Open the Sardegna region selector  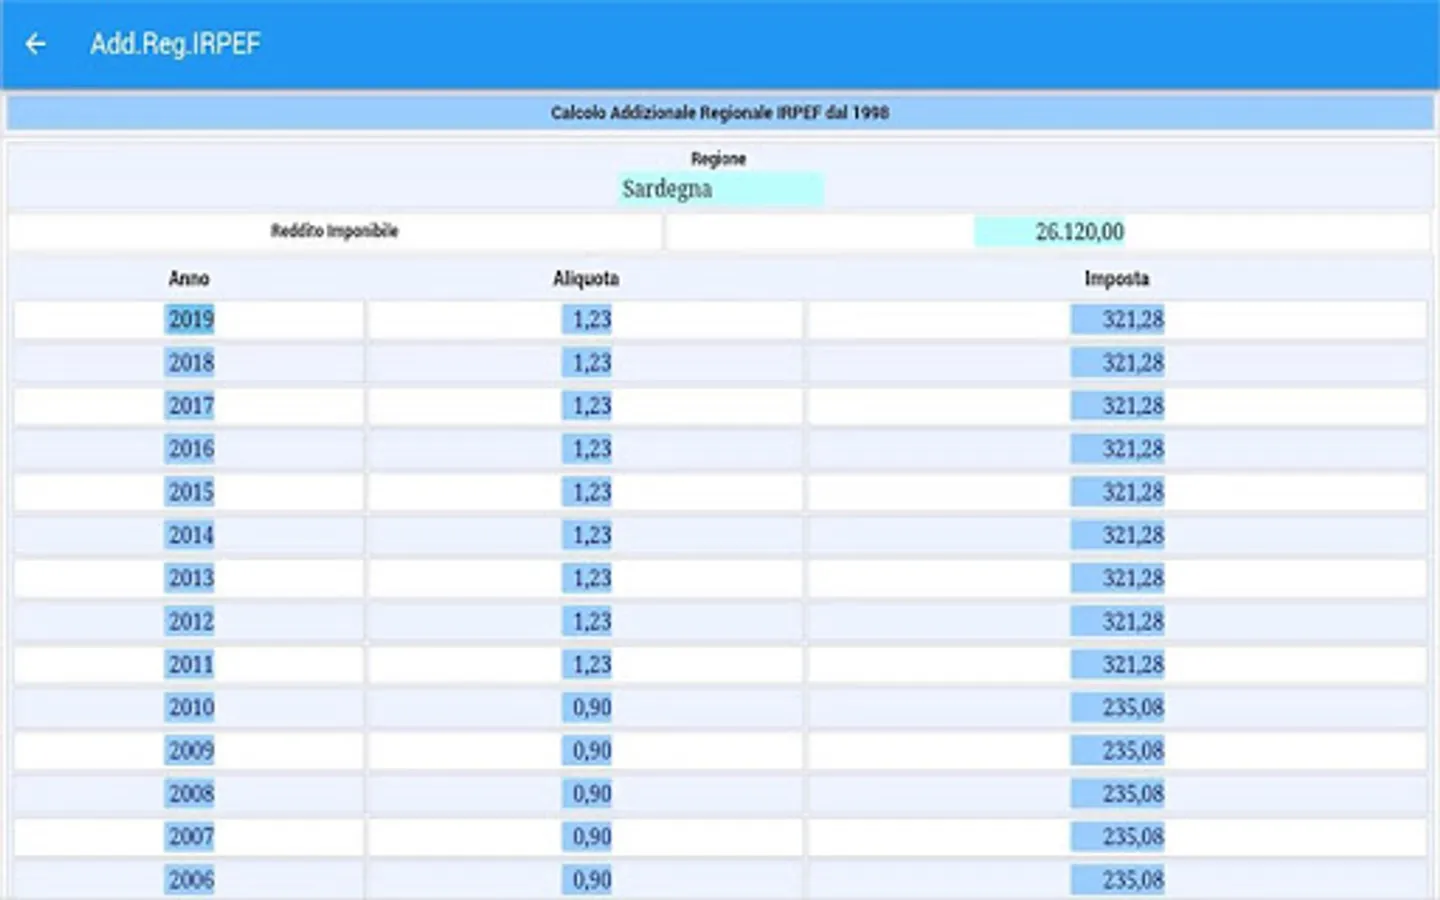pos(720,189)
